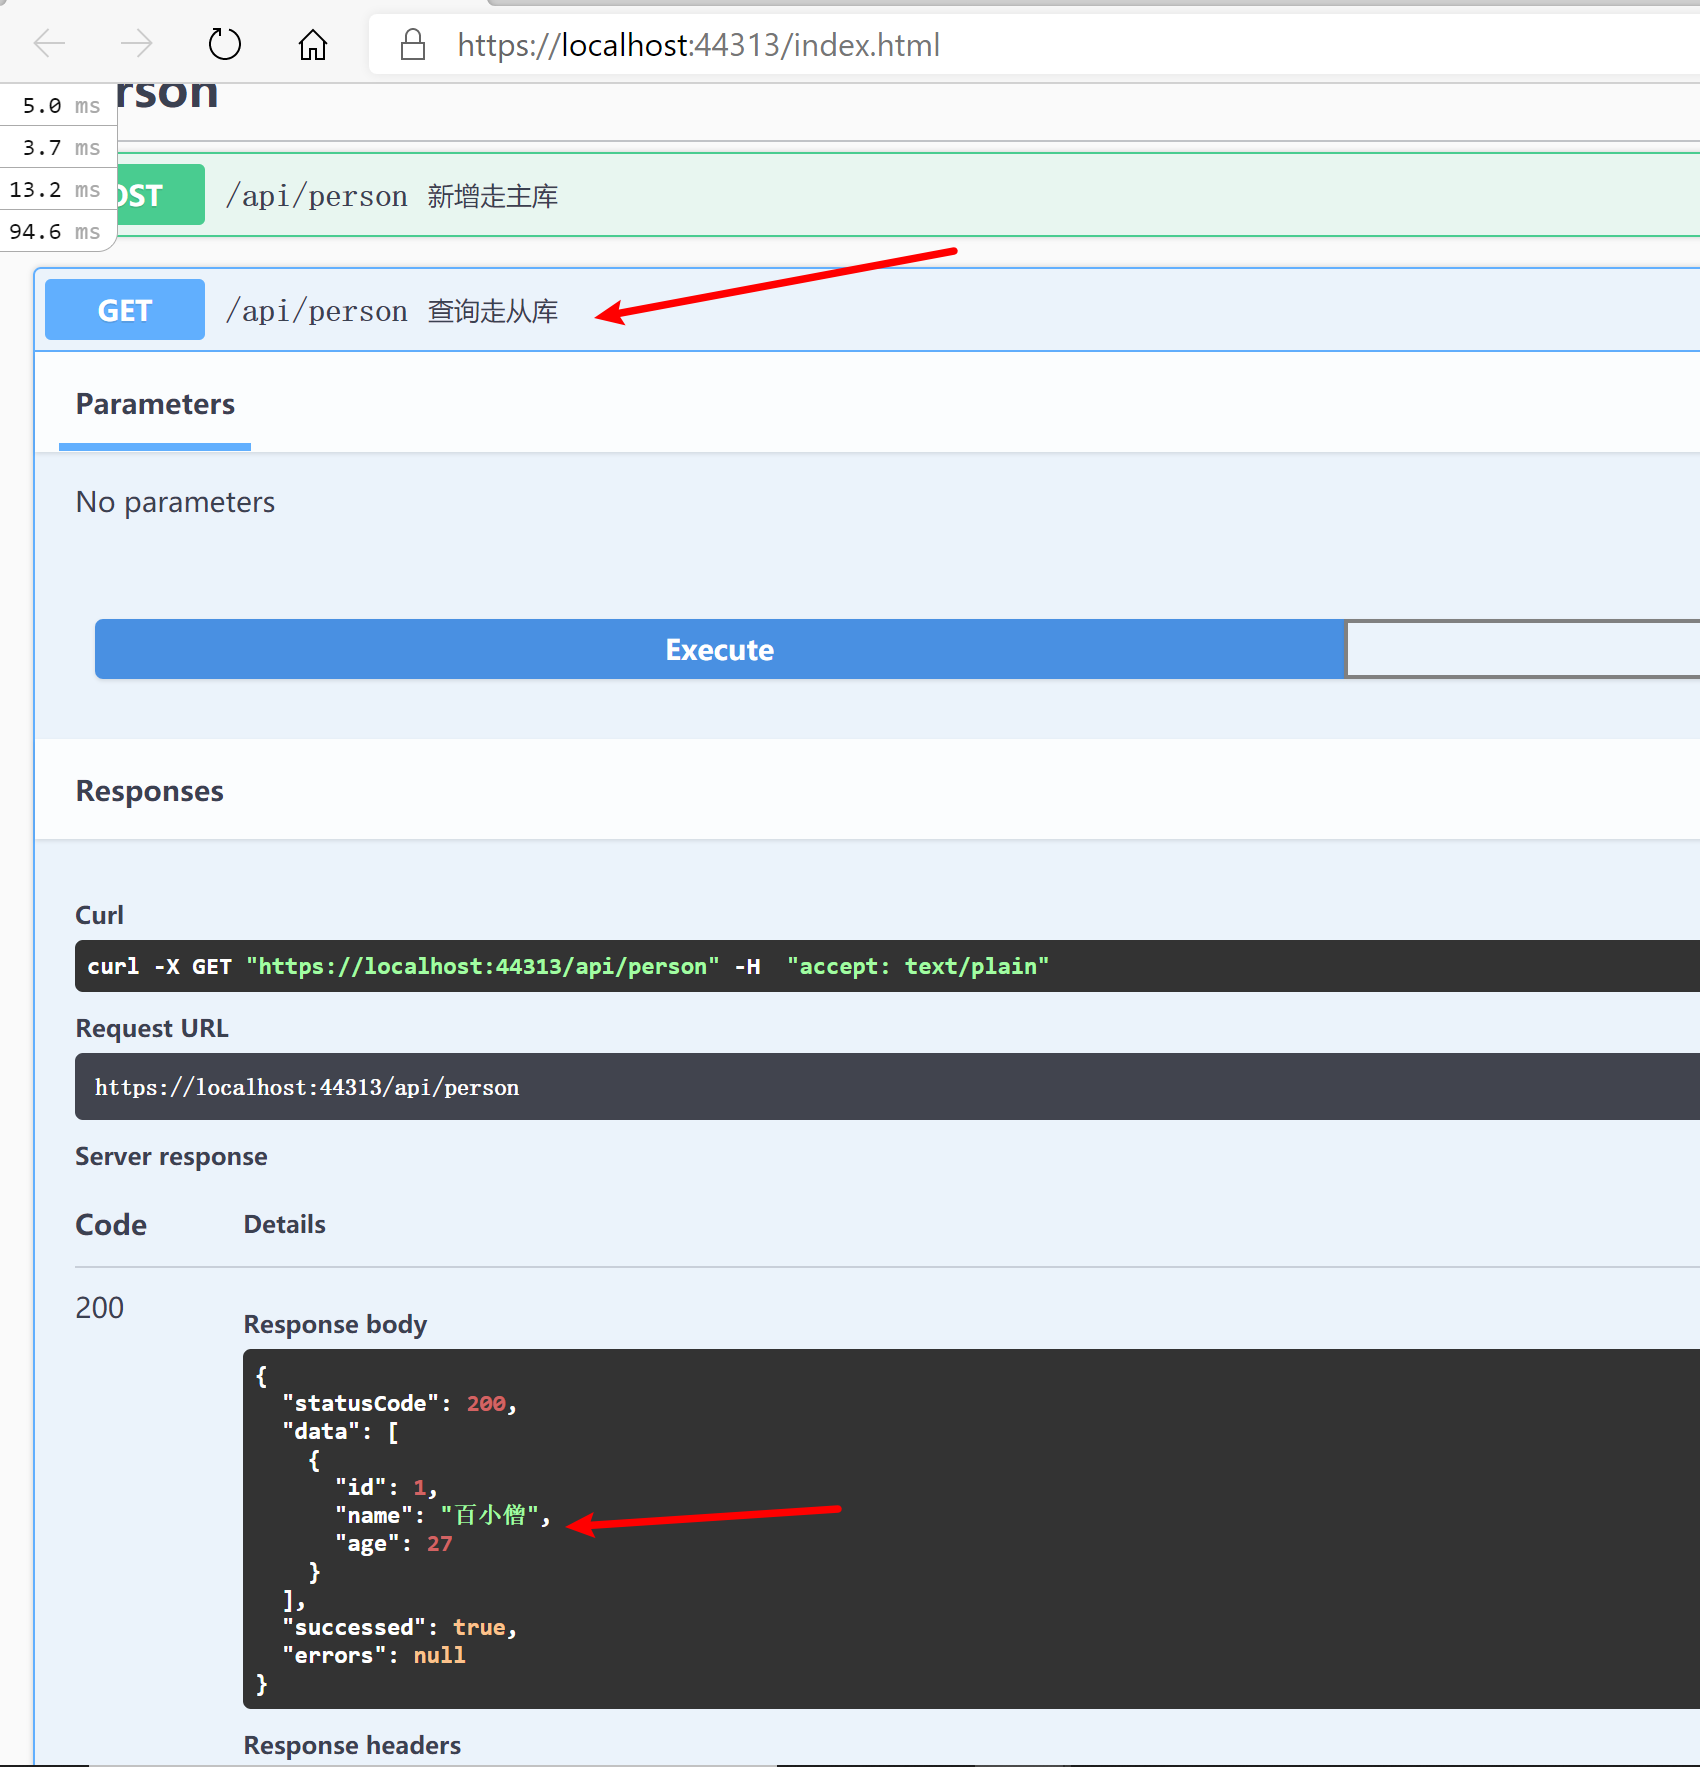Reload the page with refresh icon
This screenshot has width=1700, height=1767.
224,44
